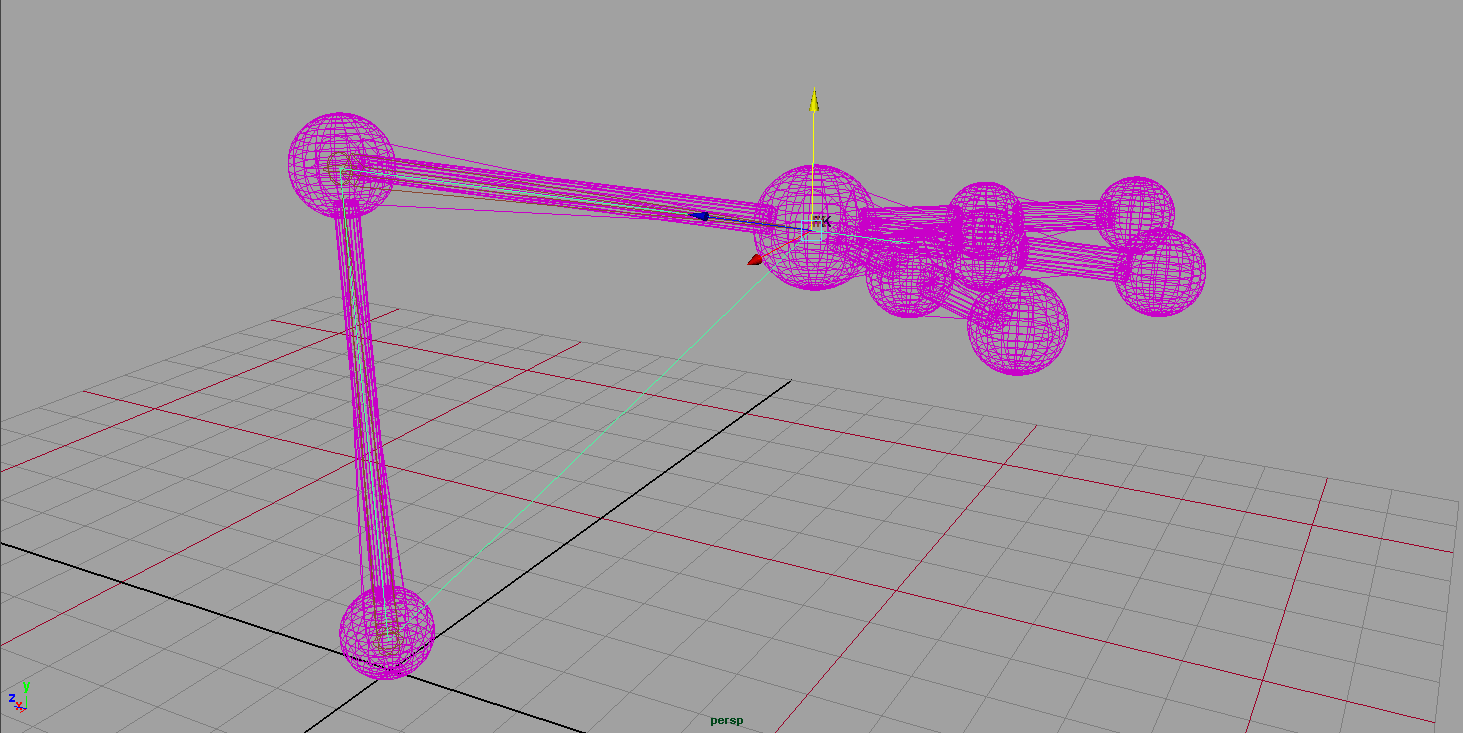1463x733 pixels.
Task: Select the bottom joint sphere on the grid
Action: coord(387,632)
